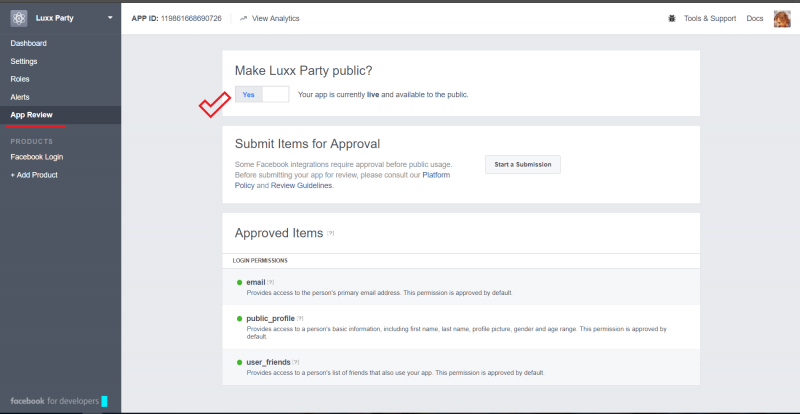Image resolution: width=800 pixels, height=414 pixels.
Task: Expand the Luxx Party app switcher arrow
Action: [x=110, y=18]
